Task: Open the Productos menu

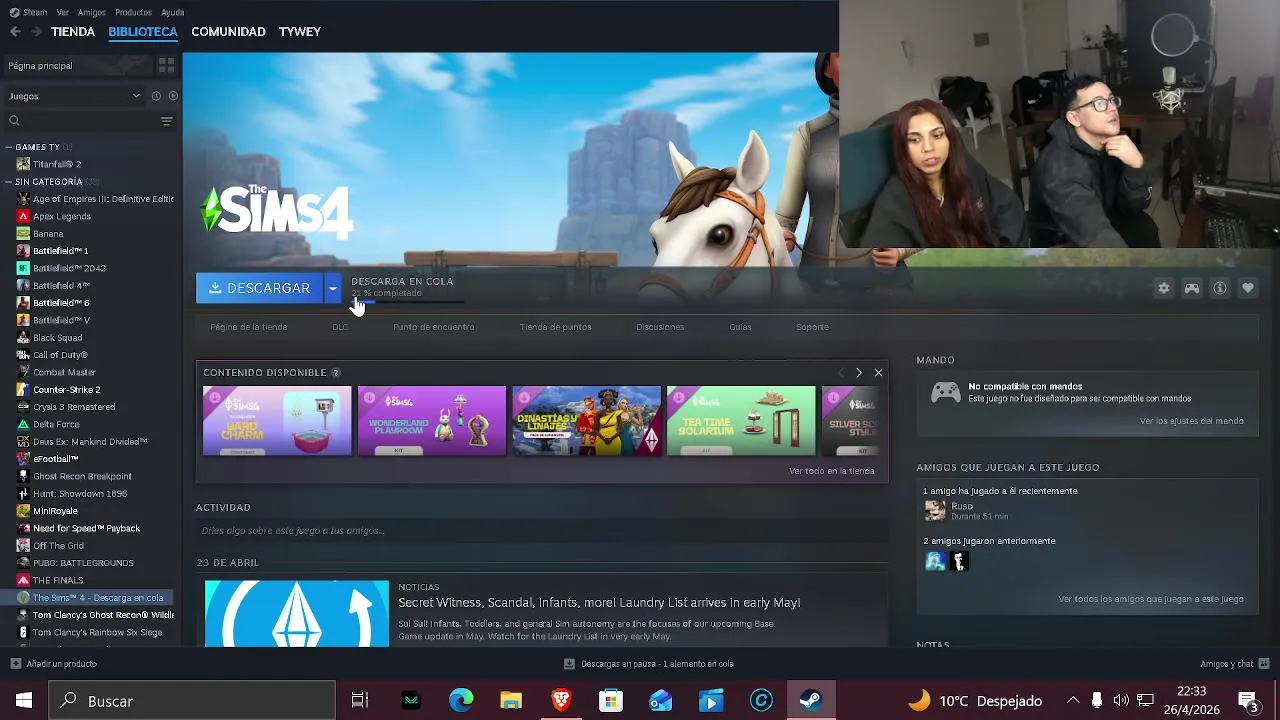Action: [x=133, y=12]
